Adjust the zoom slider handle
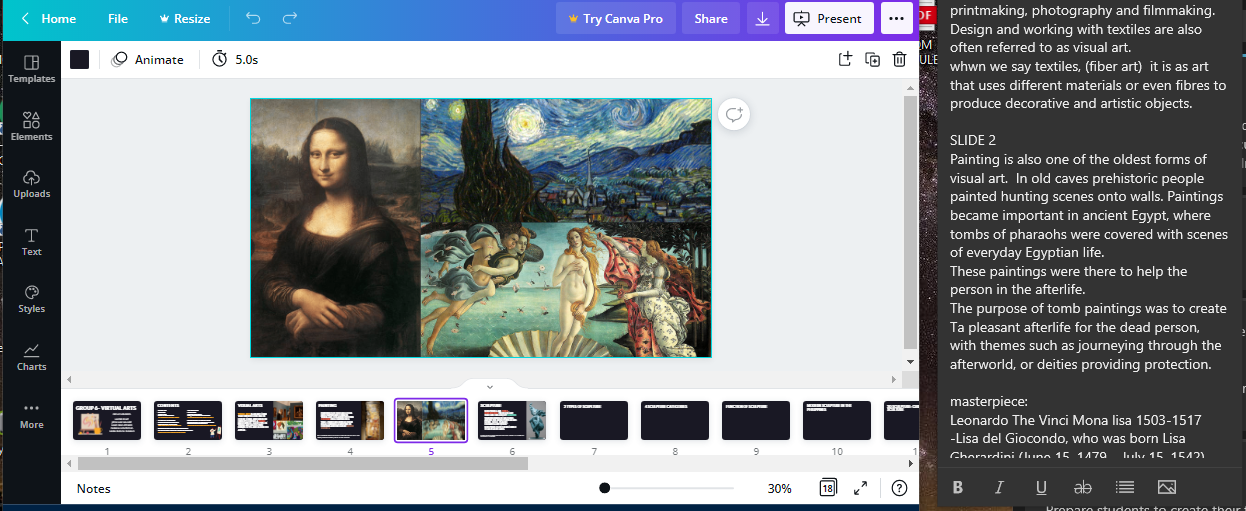 click(x=604, y=488)
